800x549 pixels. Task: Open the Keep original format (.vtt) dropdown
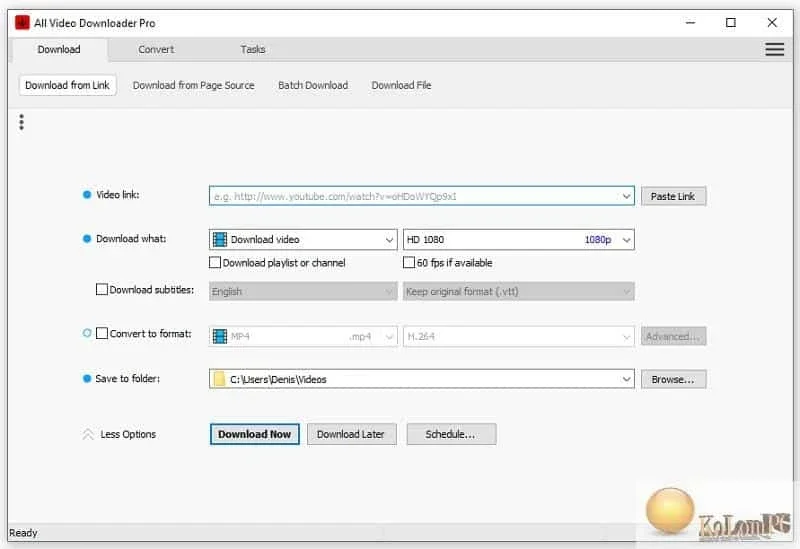tap(518, 291)
